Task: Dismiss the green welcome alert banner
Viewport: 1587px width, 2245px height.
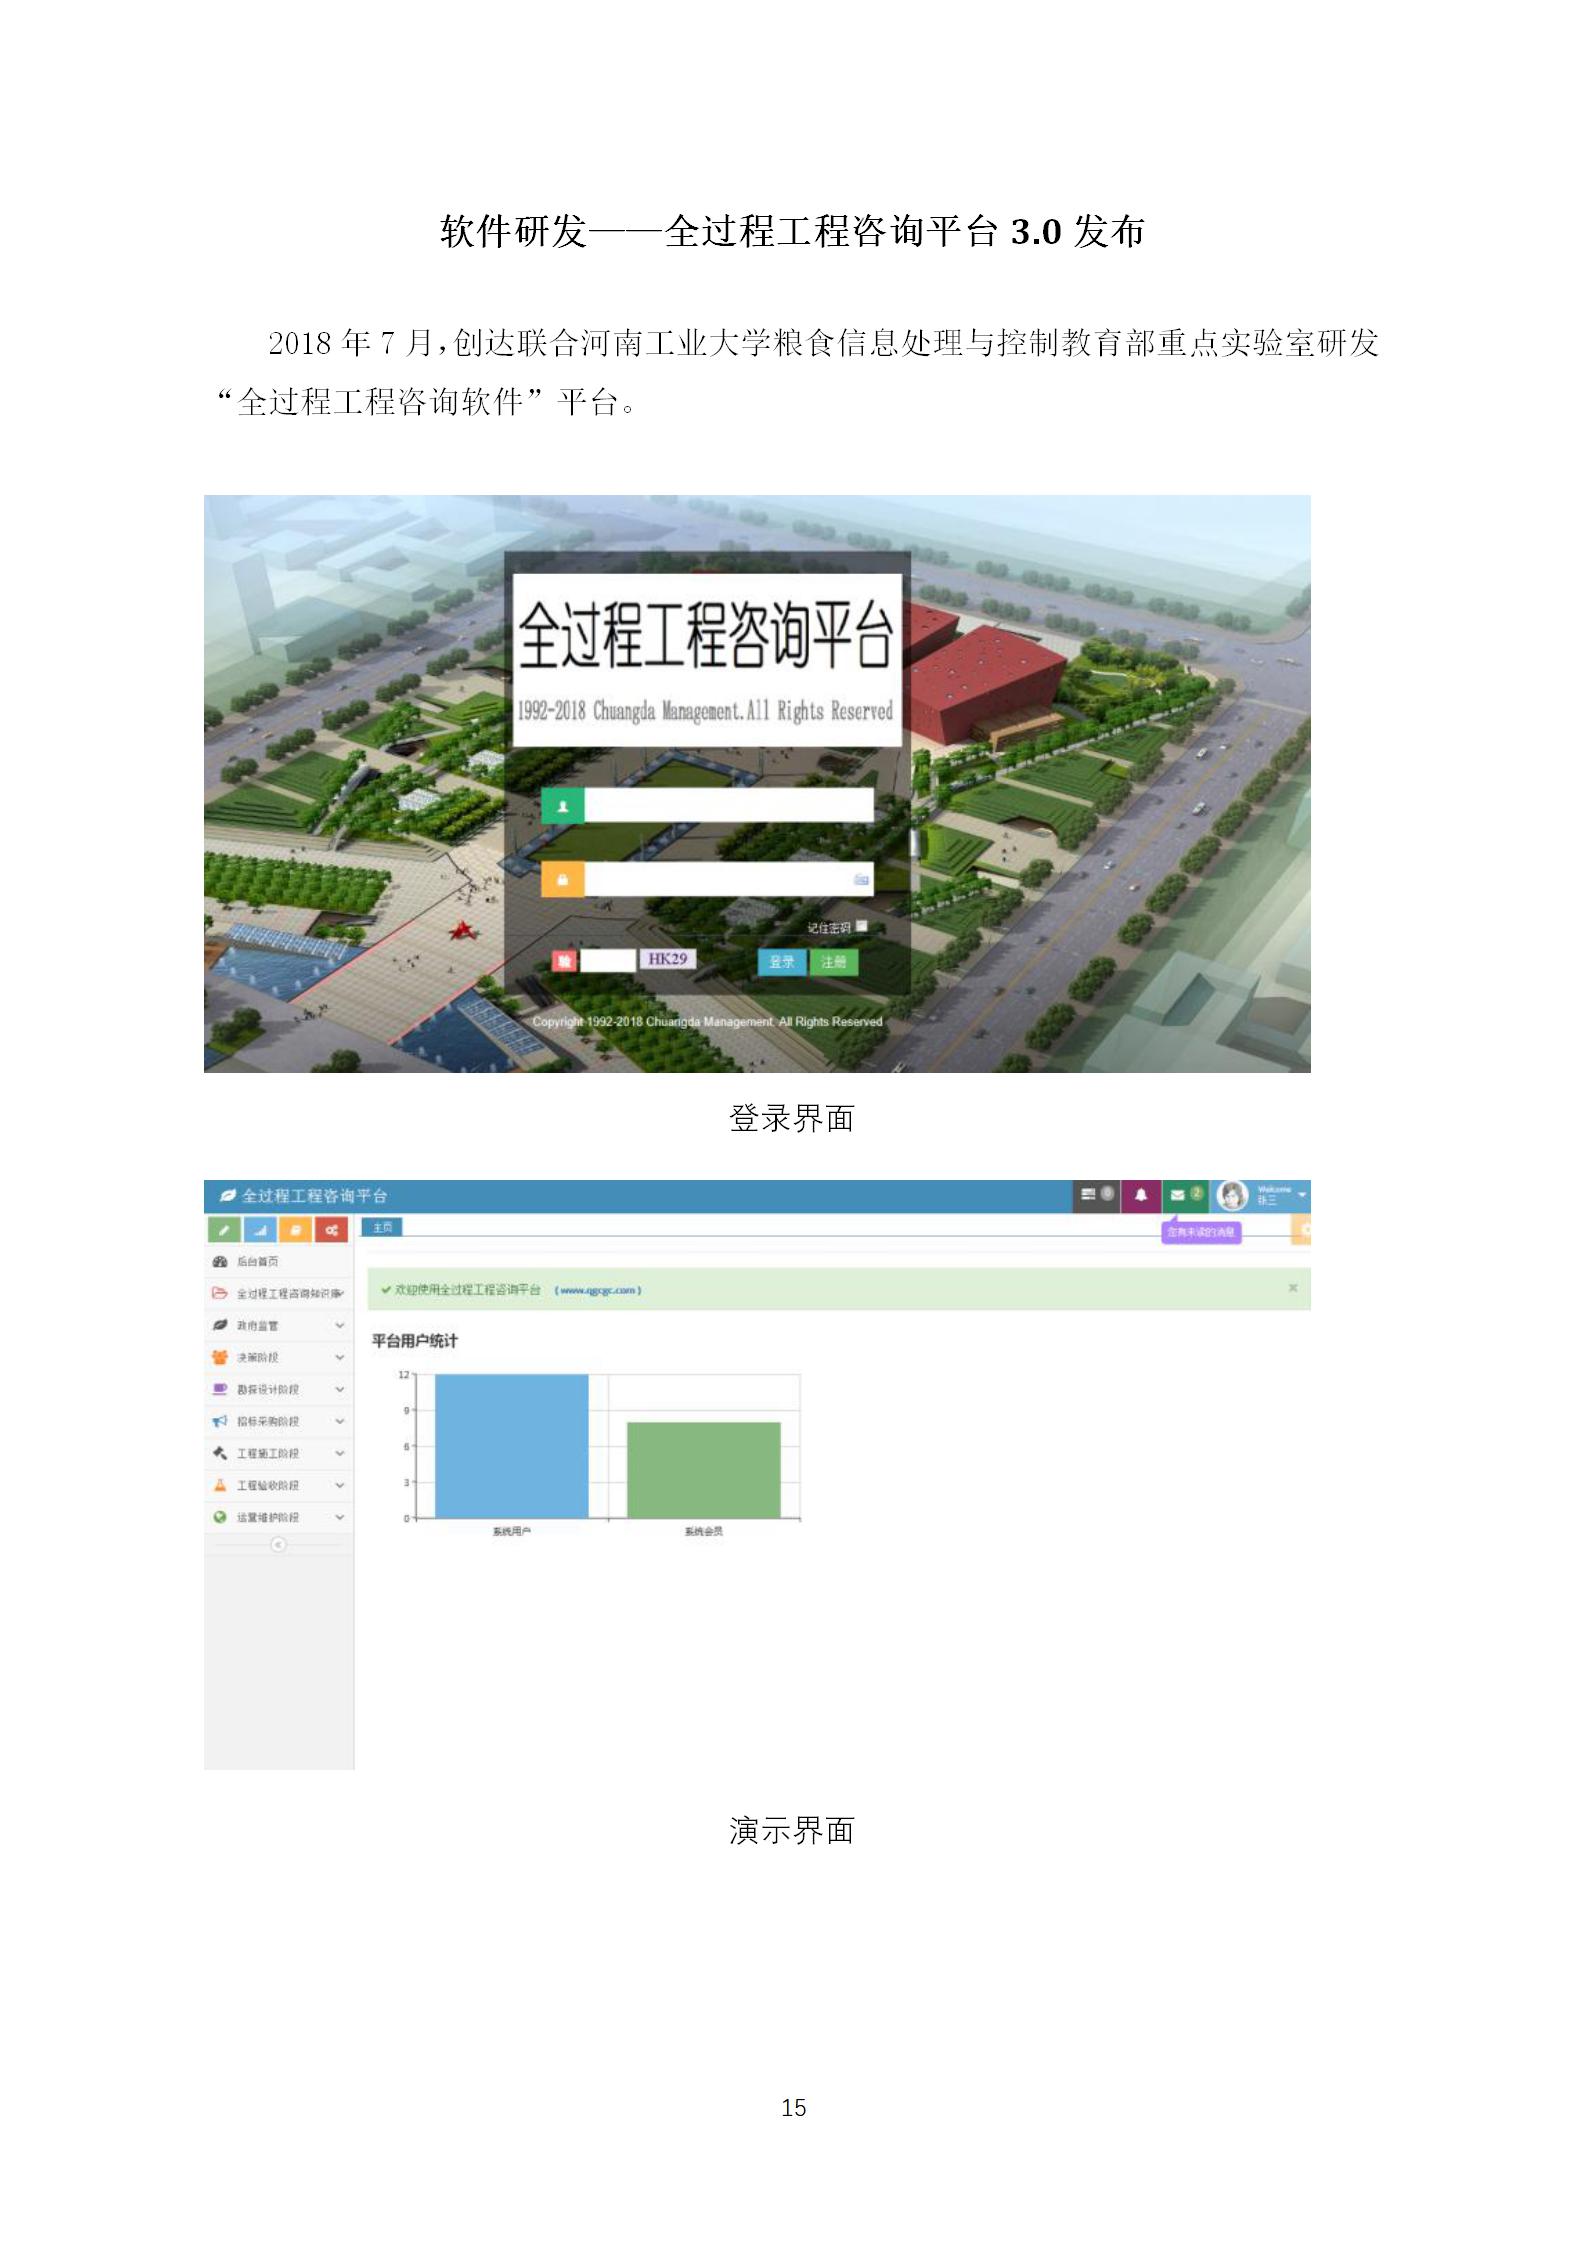Action: [x=1293, y=1288]
